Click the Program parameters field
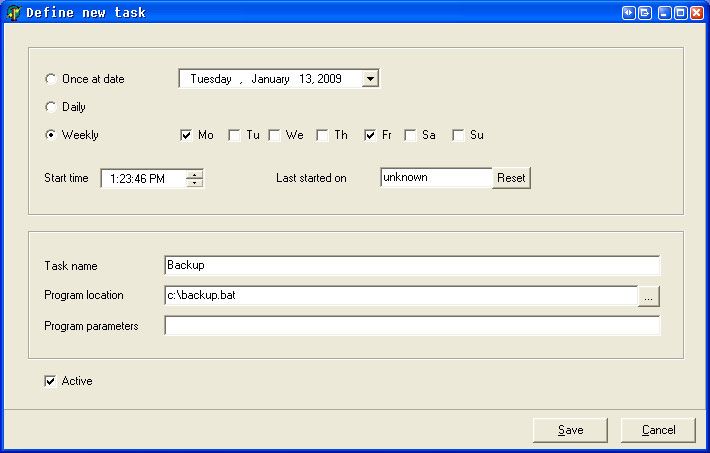Viewport: 710px width, 453px height. (x=412, y=326)
